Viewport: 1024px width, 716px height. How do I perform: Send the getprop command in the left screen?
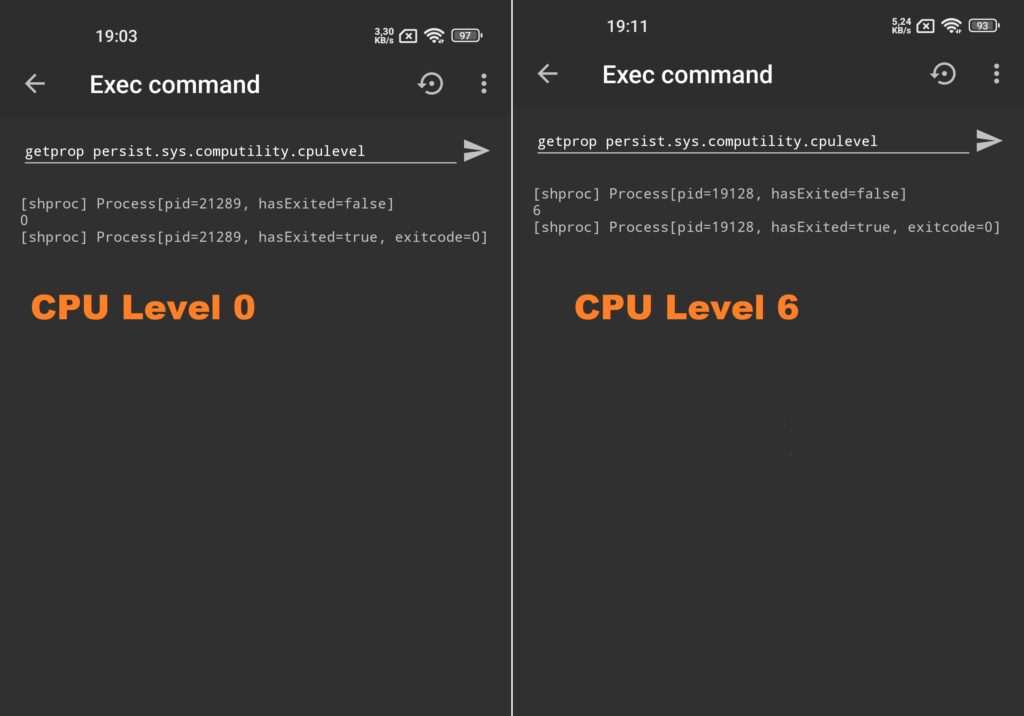(x=476, y=151)
